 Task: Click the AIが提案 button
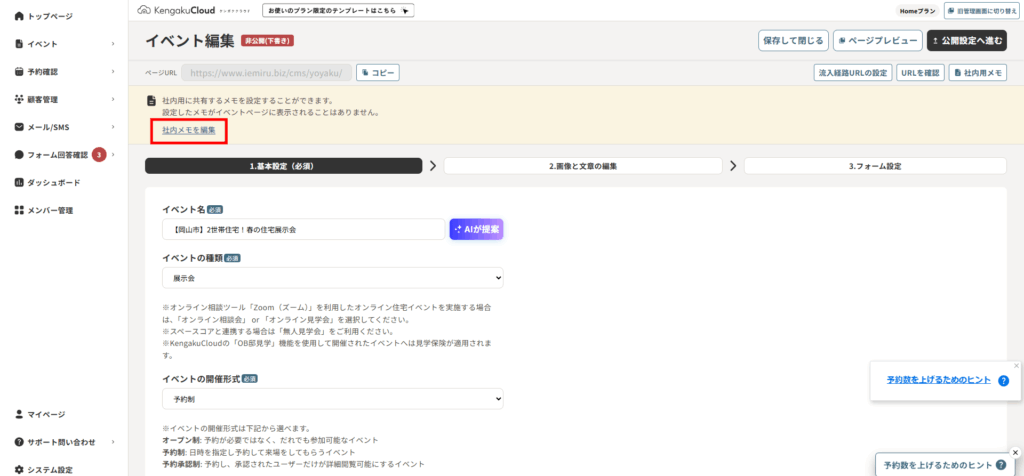(x=476, y=229)
